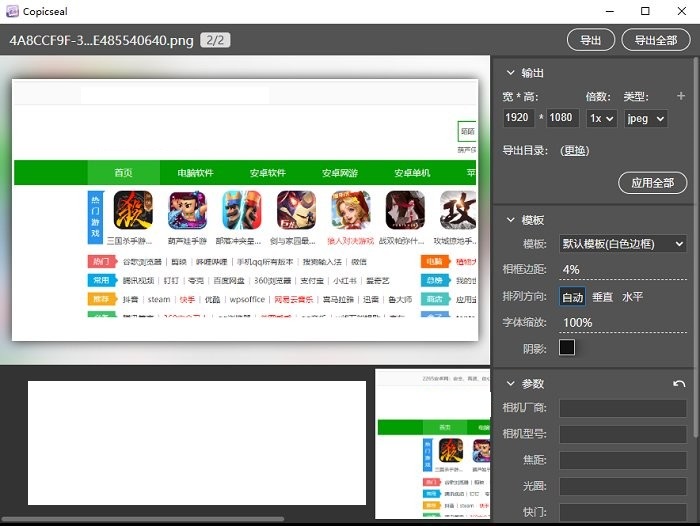This screenshot has width=700, height=526.
Task: Open the 默认模板(白色边框) template dropdown
Action: 622,244
